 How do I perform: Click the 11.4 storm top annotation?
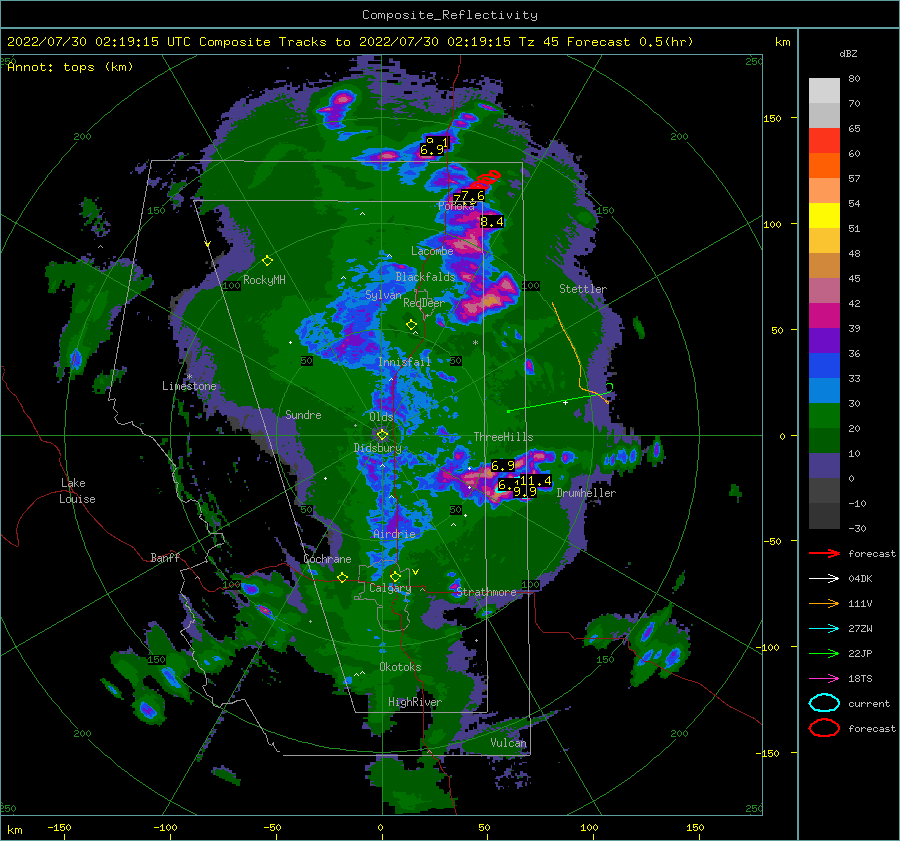pos(535,480)
